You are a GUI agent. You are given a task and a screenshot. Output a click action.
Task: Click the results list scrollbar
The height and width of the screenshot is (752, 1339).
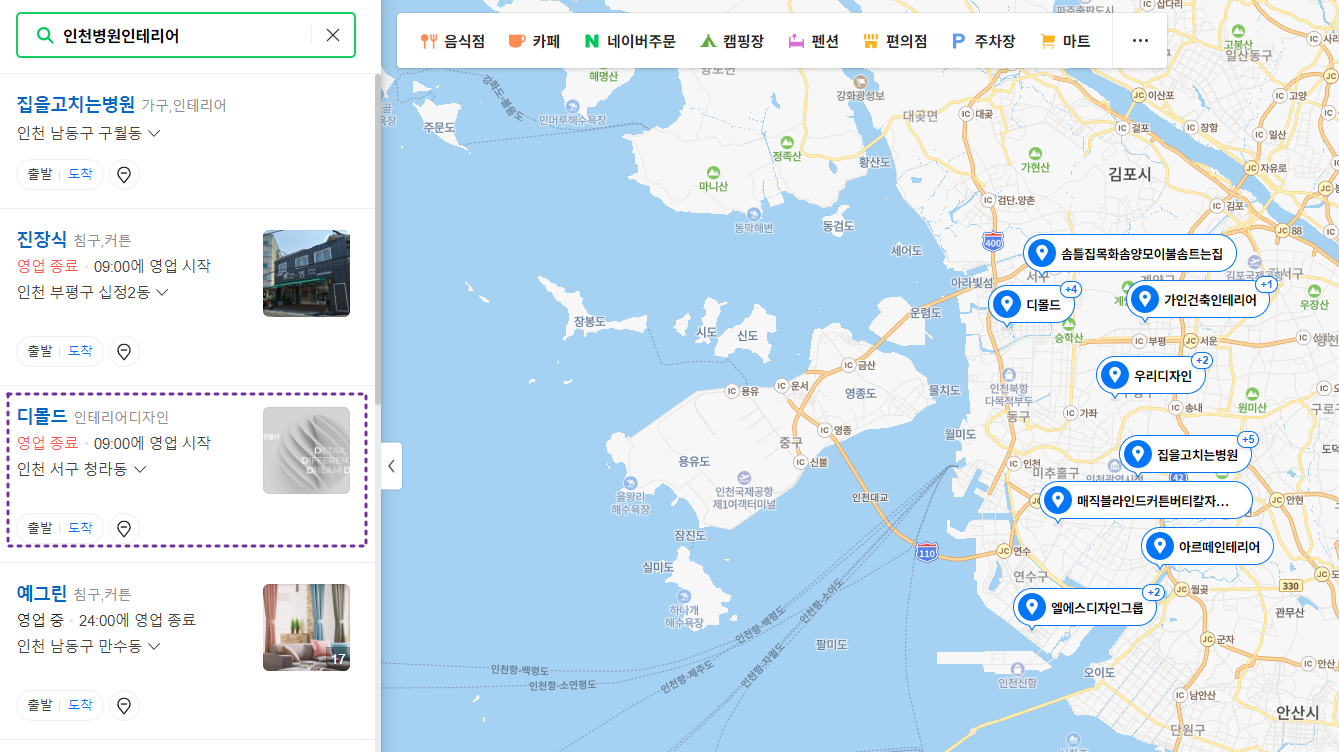(x=378, y=240)
